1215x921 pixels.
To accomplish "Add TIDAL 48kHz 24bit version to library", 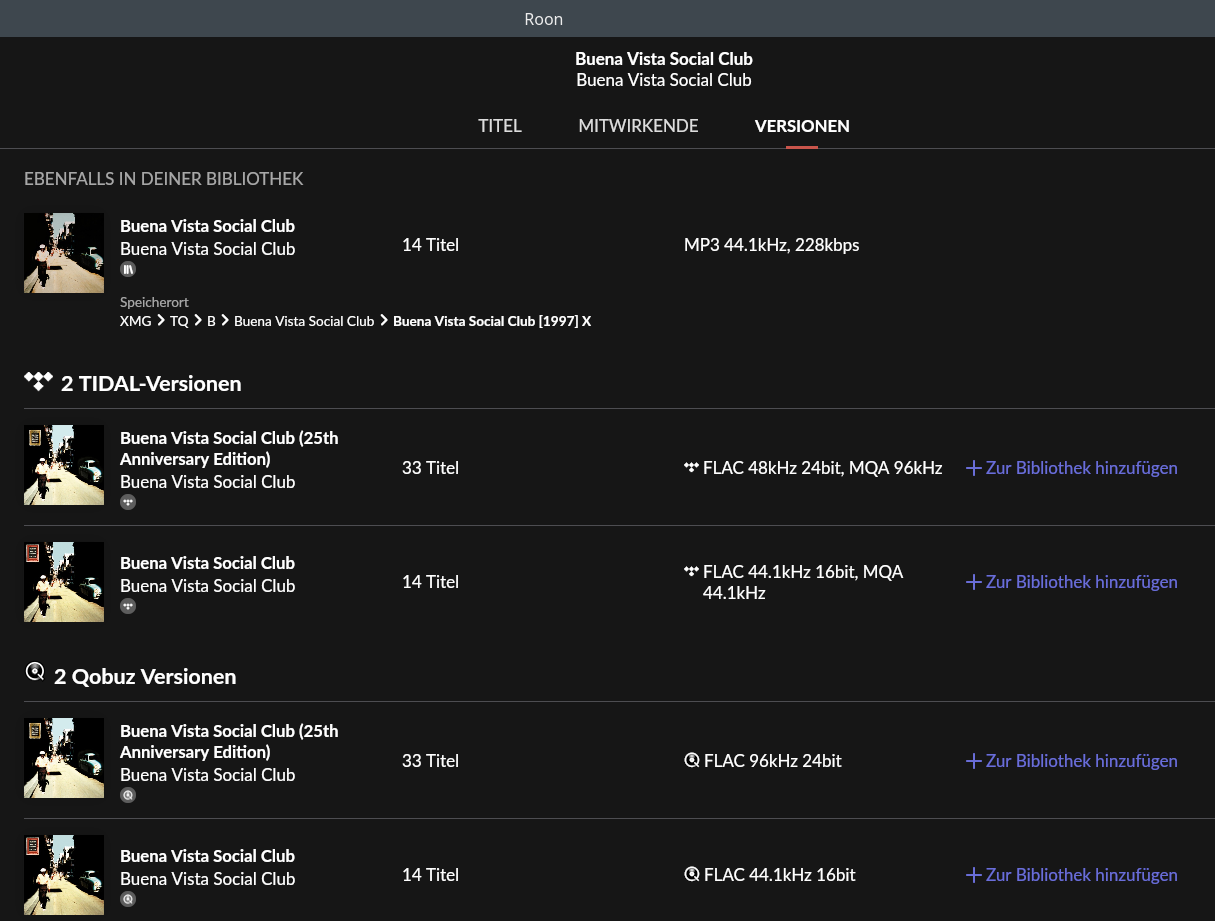I will pos(1071,468).
